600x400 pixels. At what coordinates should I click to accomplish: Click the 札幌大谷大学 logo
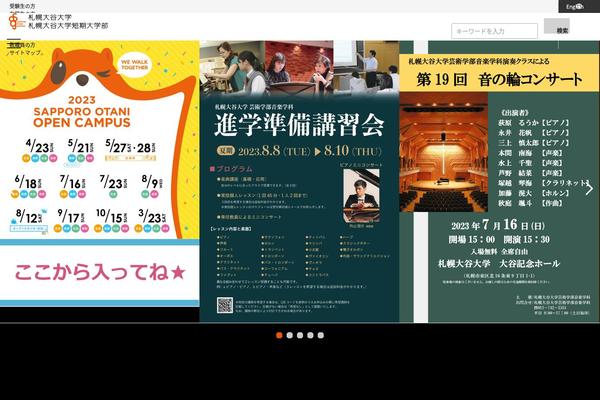(58, 22)
